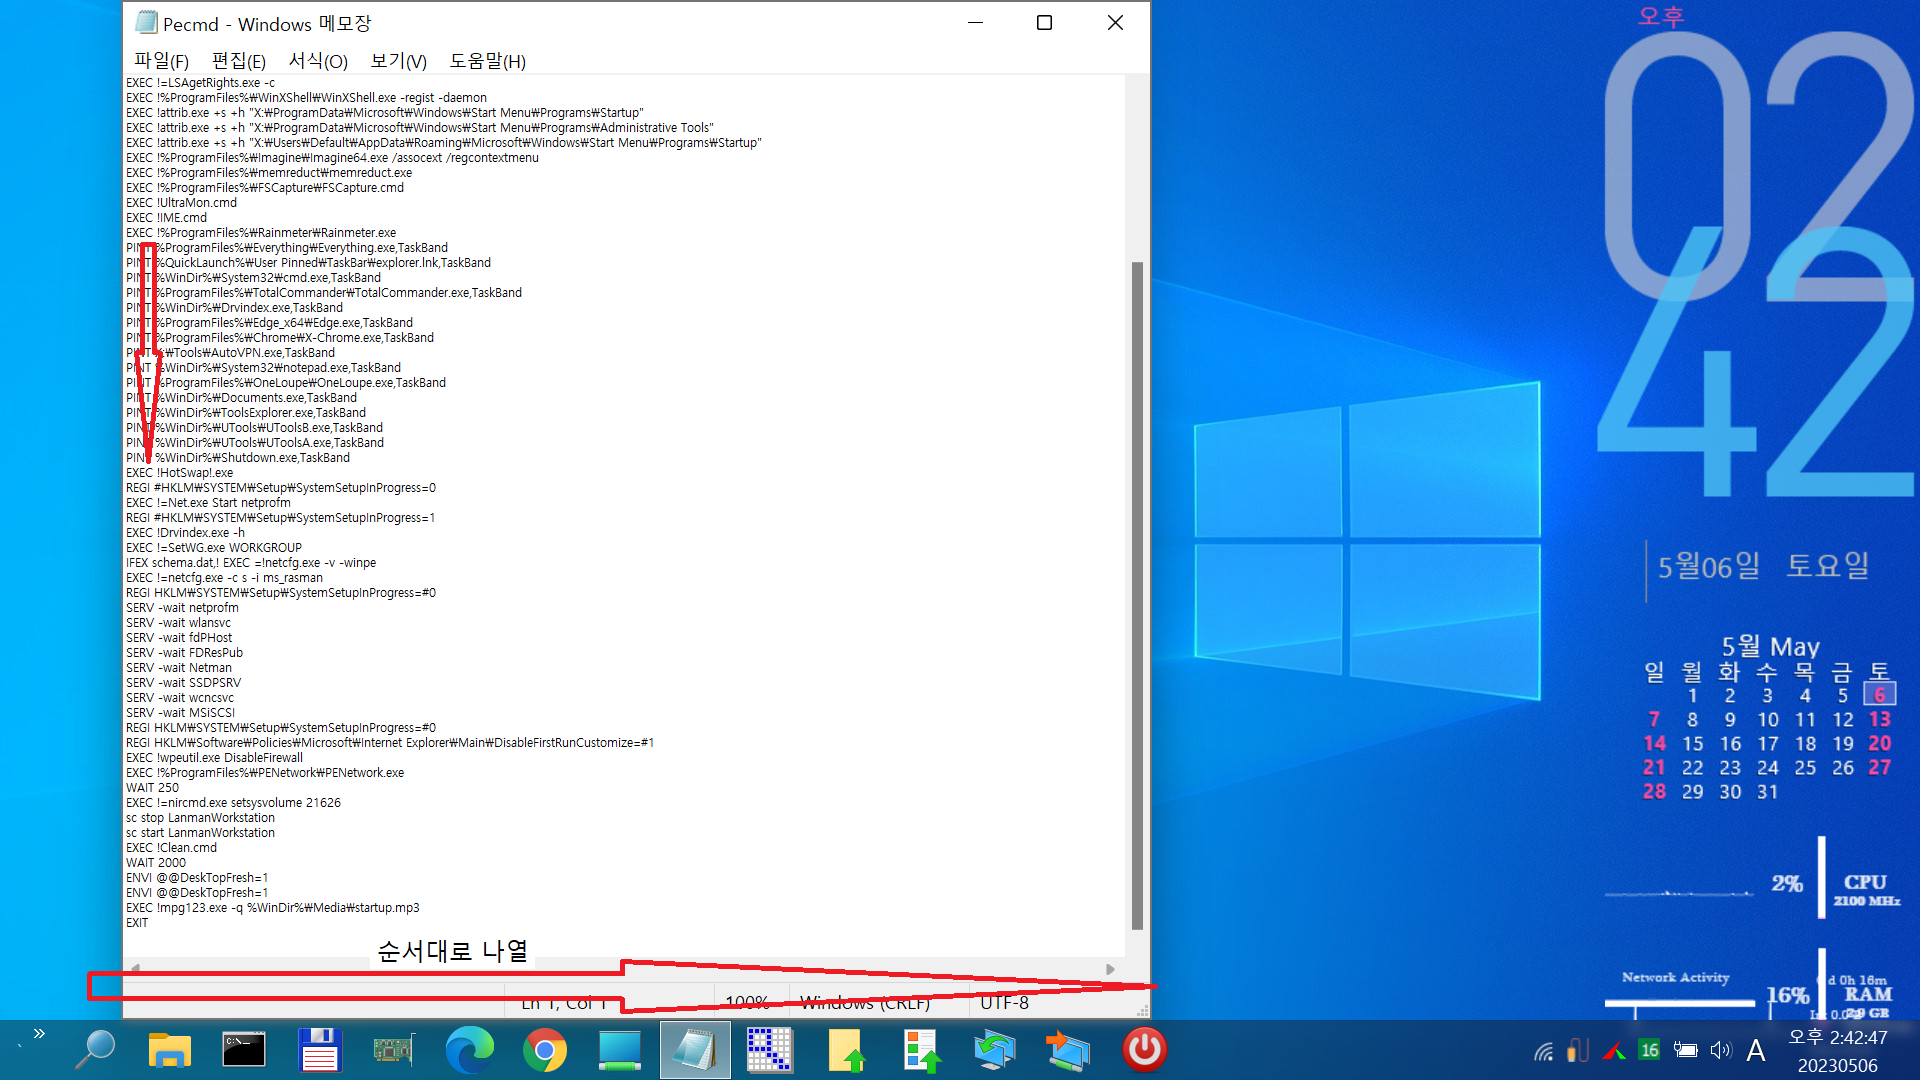
Task: Click the line 'EXEC !Clean.cmd'
Action: click(171, 848)
